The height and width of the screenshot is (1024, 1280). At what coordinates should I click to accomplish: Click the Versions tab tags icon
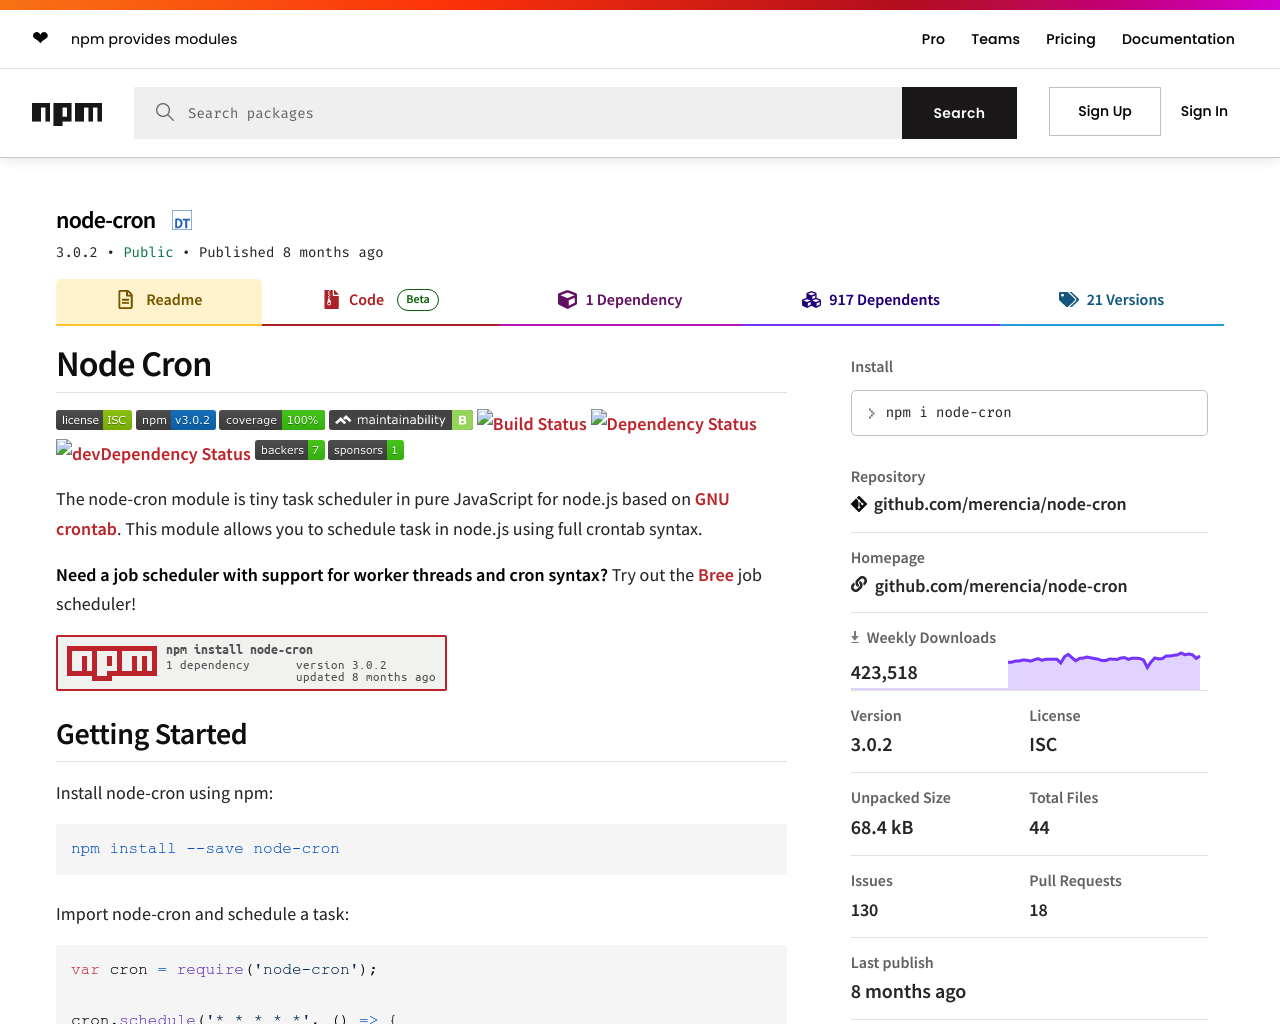[x=1069, y=299]
